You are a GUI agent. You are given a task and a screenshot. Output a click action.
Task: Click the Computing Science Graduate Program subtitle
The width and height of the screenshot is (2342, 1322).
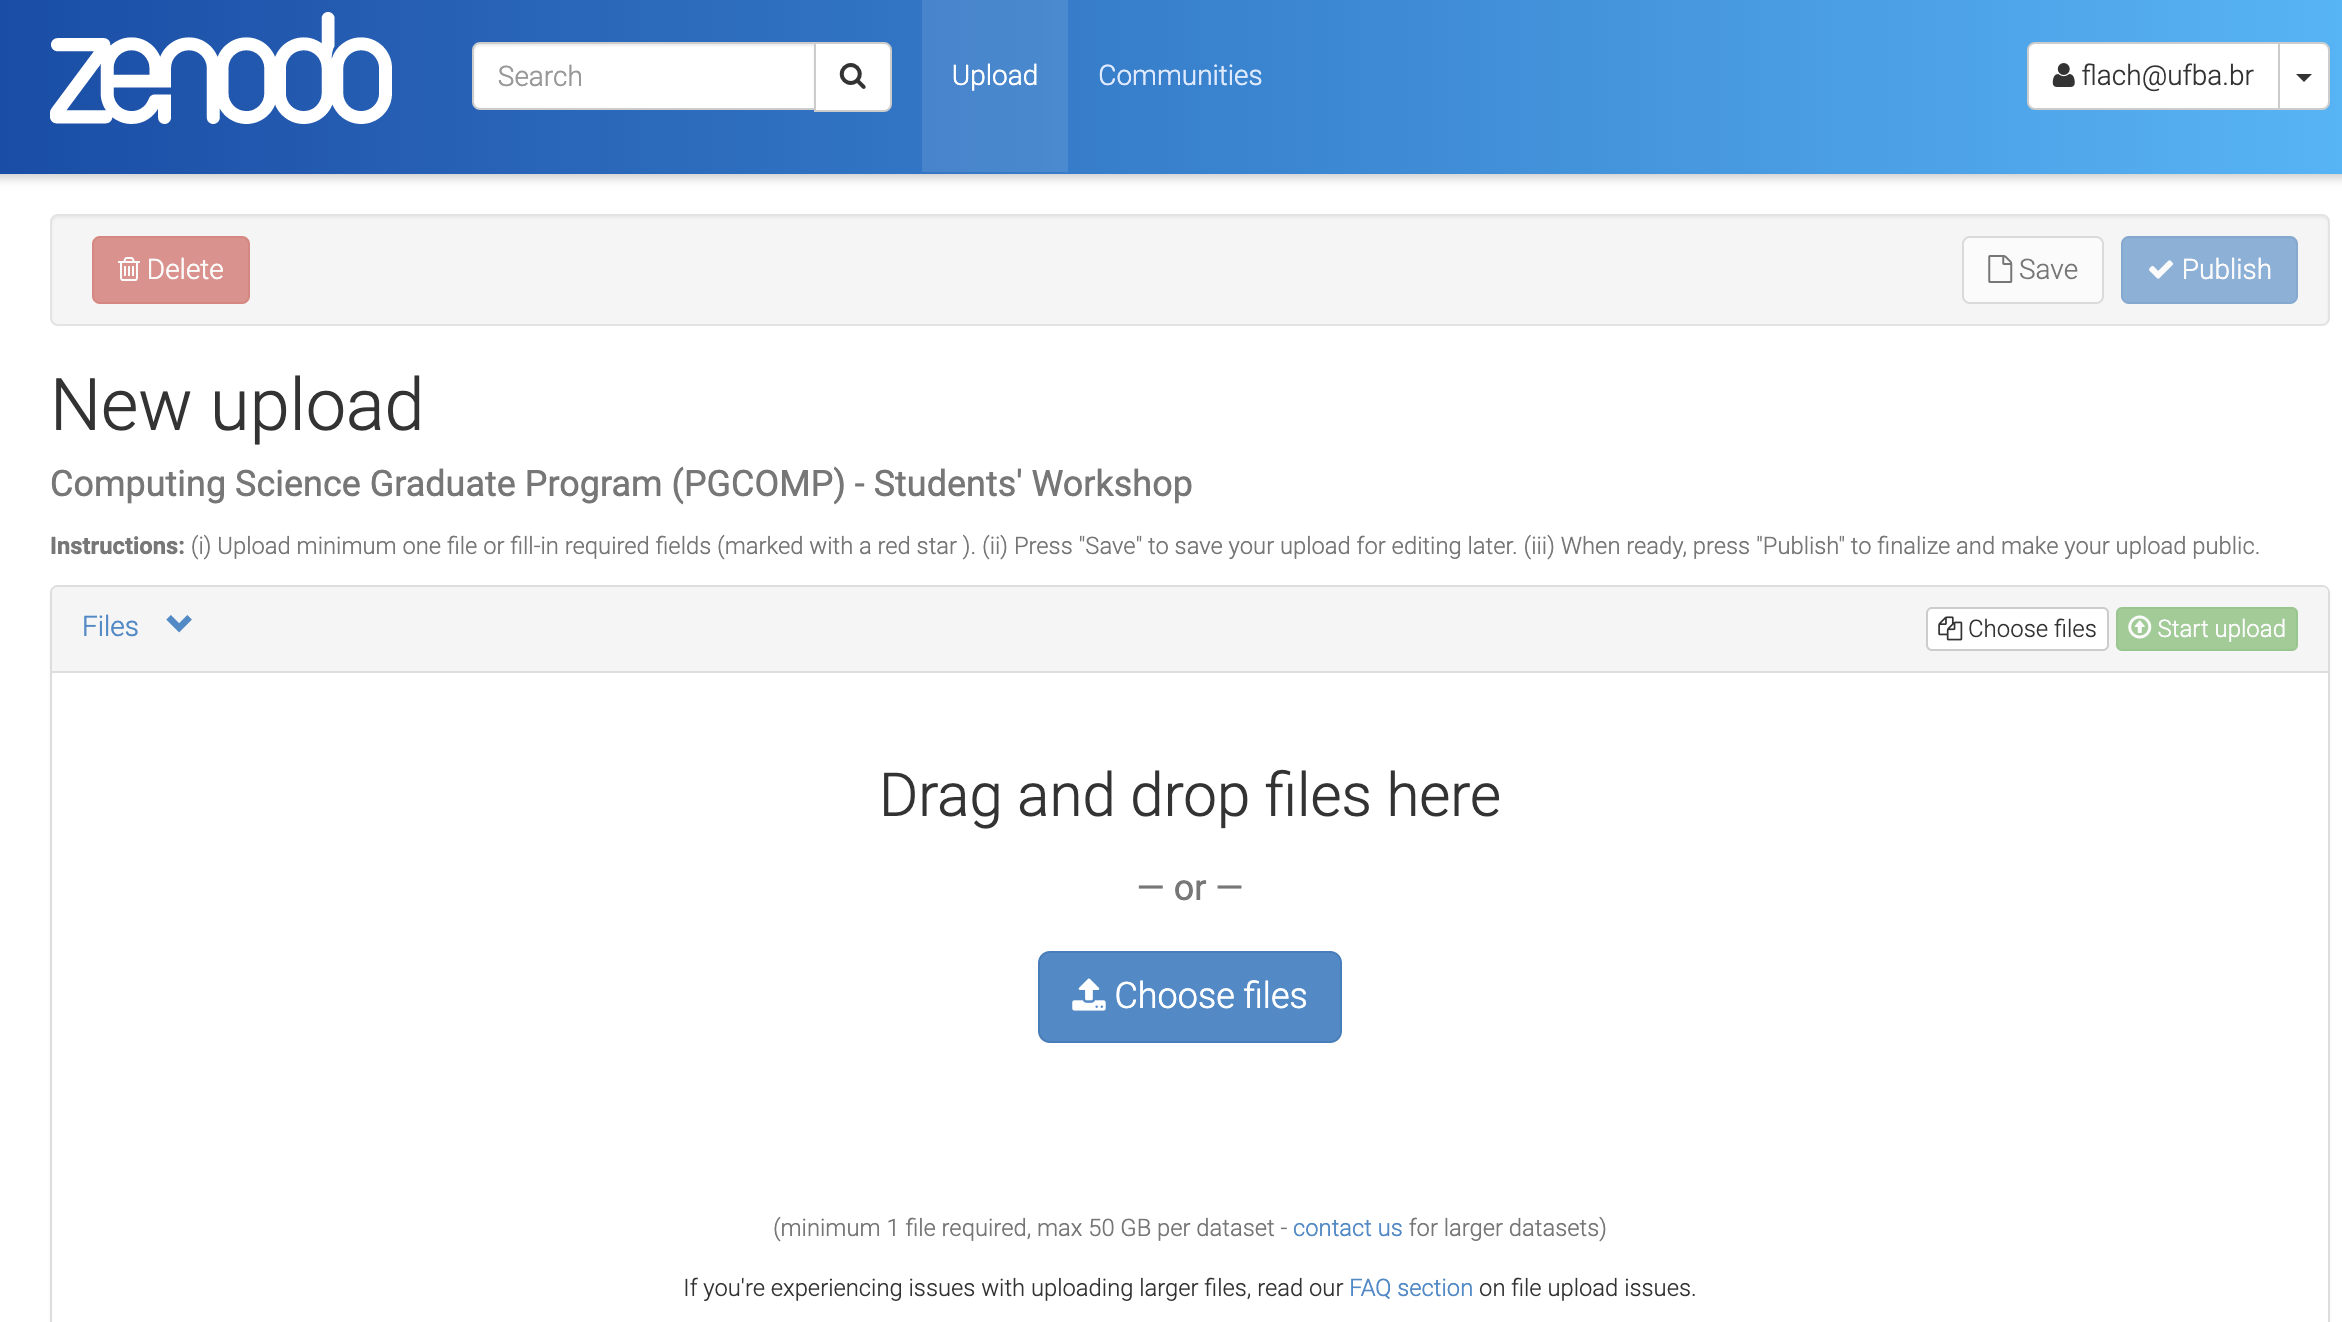point(621,484)
